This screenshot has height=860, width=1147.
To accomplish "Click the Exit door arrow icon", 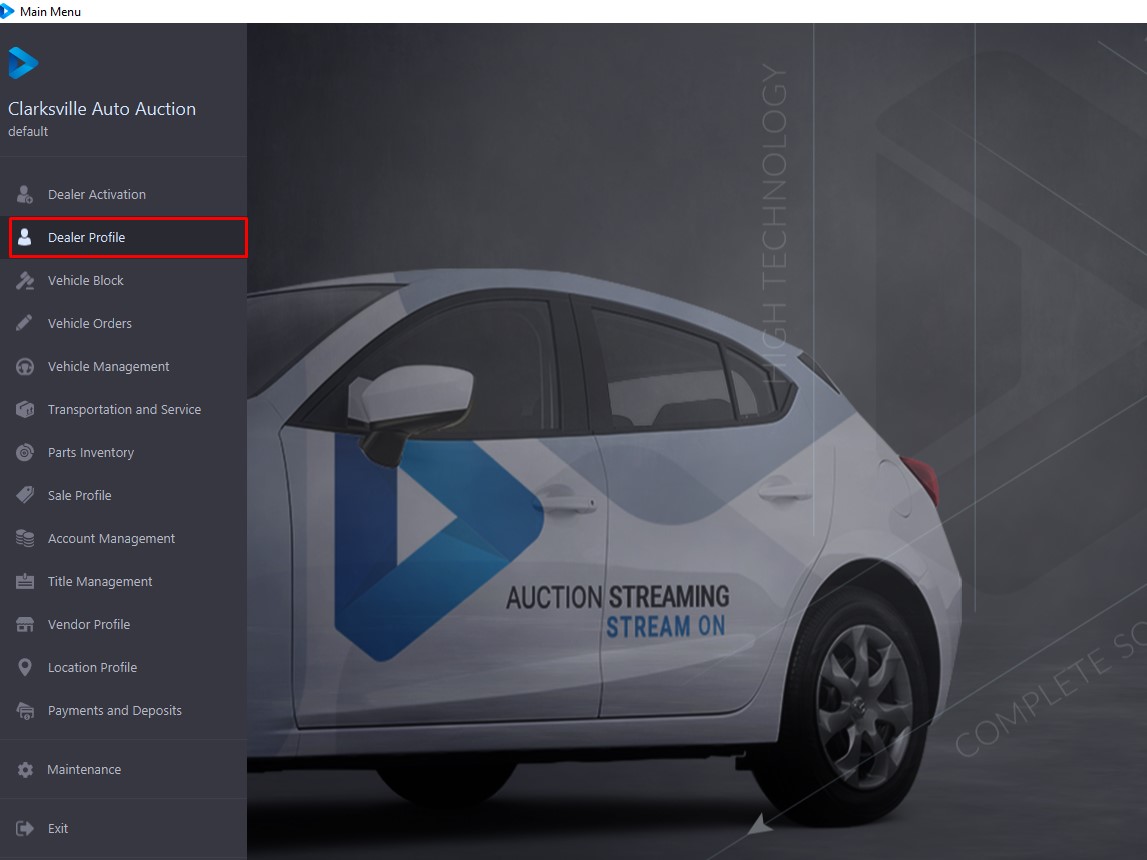I will (25, 829).
